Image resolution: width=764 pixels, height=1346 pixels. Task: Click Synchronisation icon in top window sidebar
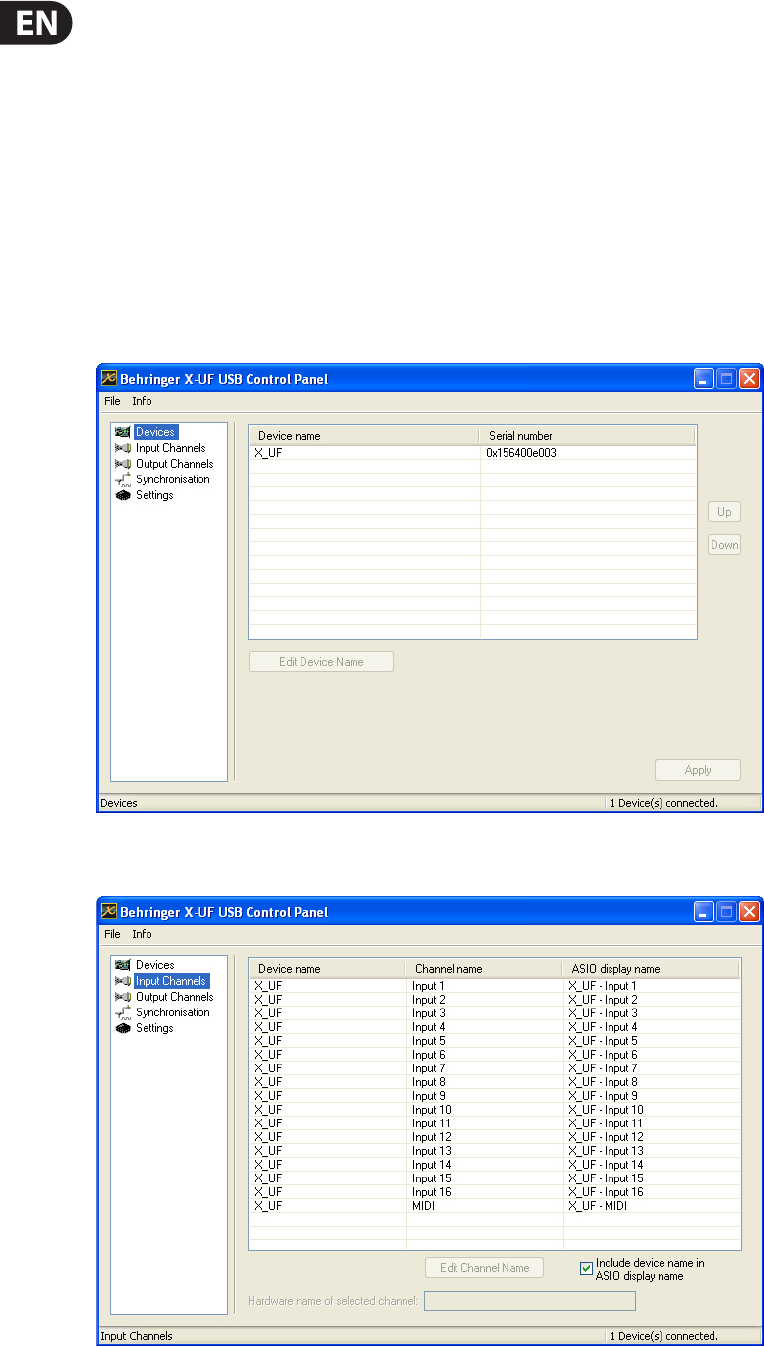(123, 479)
